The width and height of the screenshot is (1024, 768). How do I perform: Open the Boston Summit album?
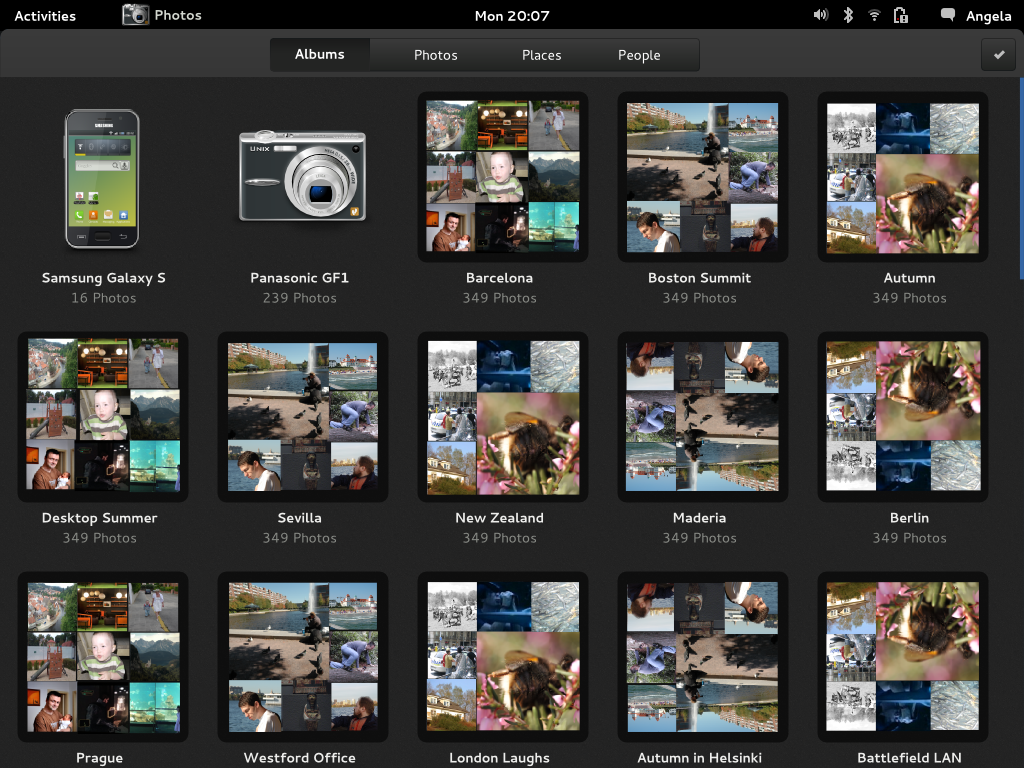pyautogui.click(x=702, y=176)
